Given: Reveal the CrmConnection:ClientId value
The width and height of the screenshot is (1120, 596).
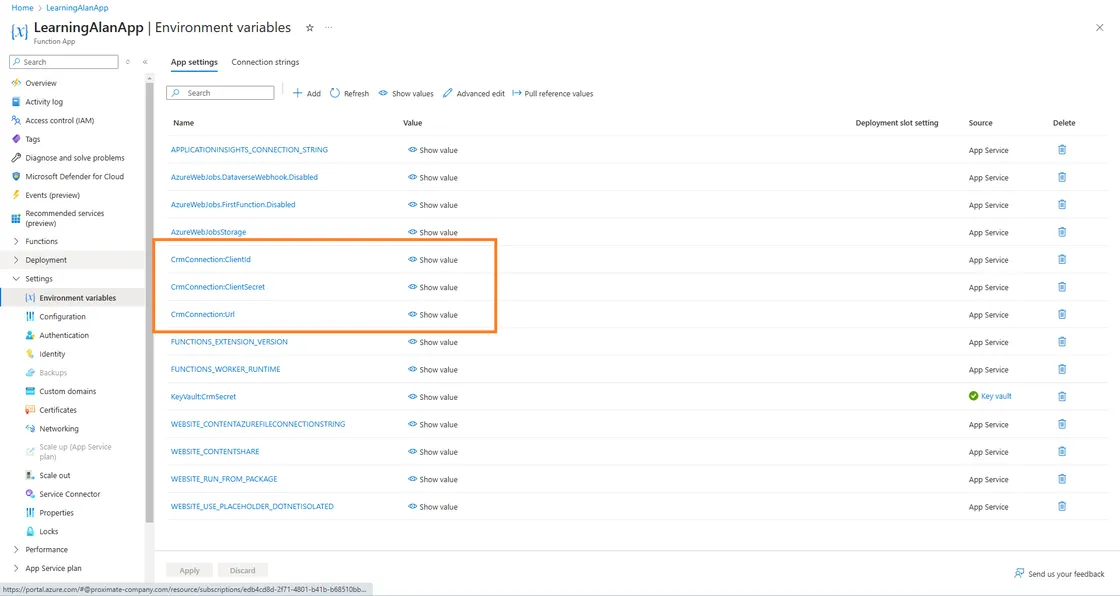Looking at the screenshot, I should 433,259.
